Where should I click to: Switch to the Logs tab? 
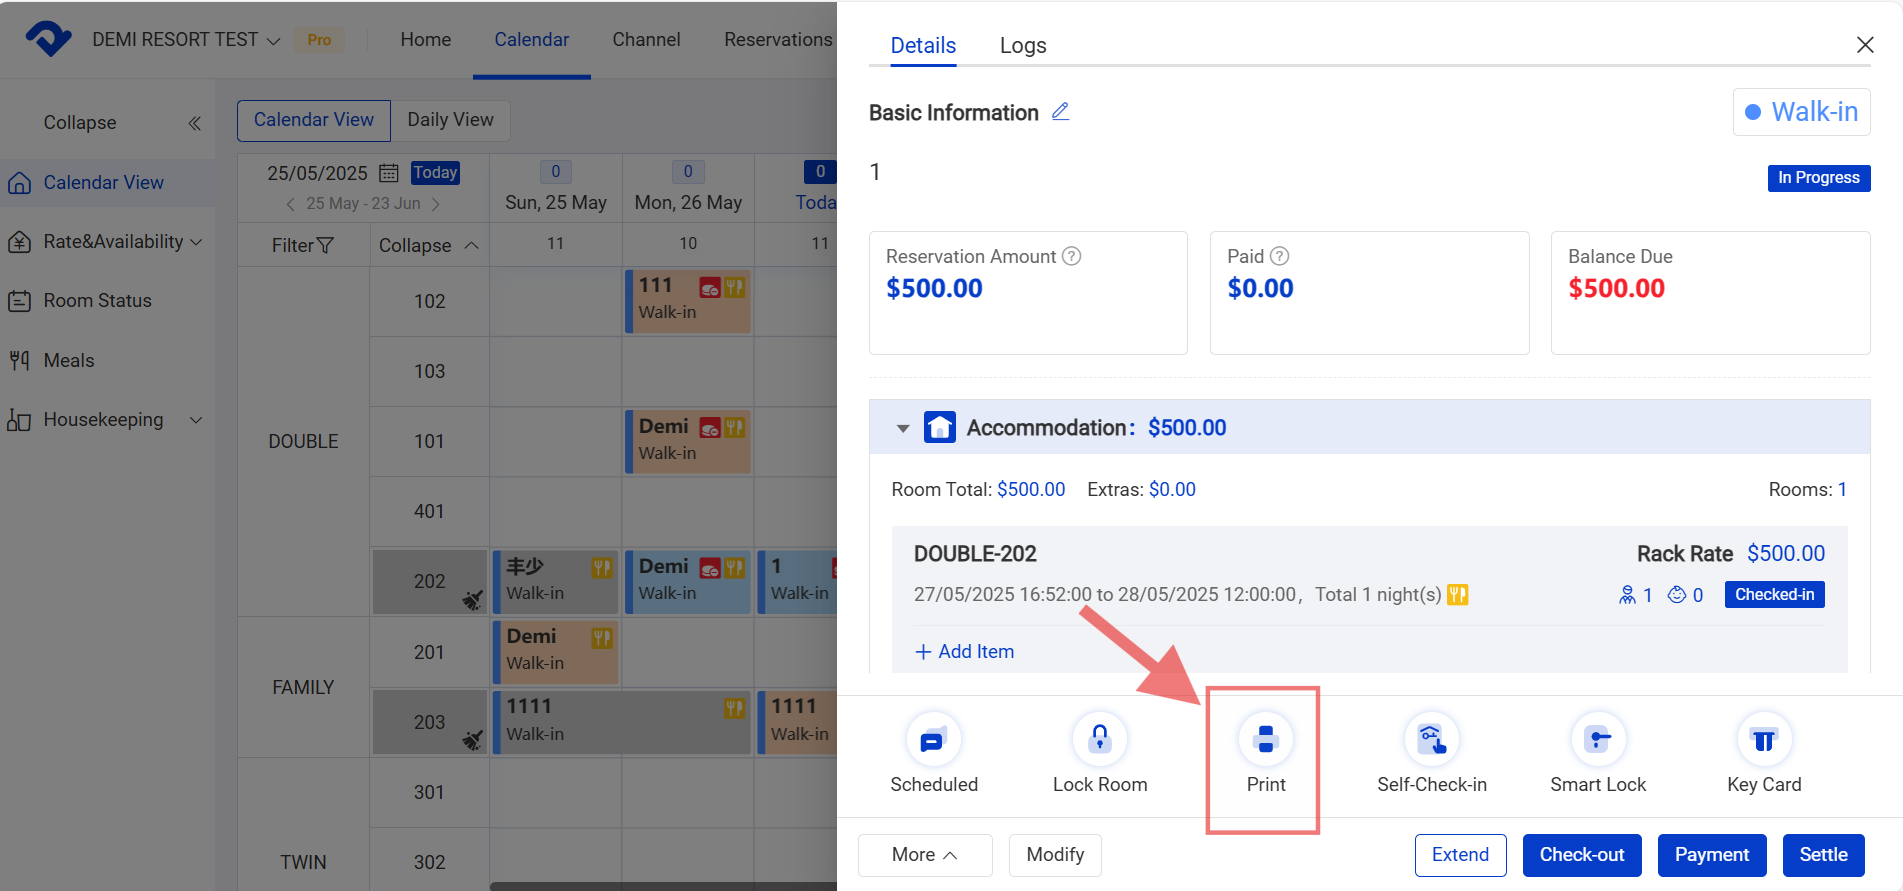click(x=1022, y=46)
